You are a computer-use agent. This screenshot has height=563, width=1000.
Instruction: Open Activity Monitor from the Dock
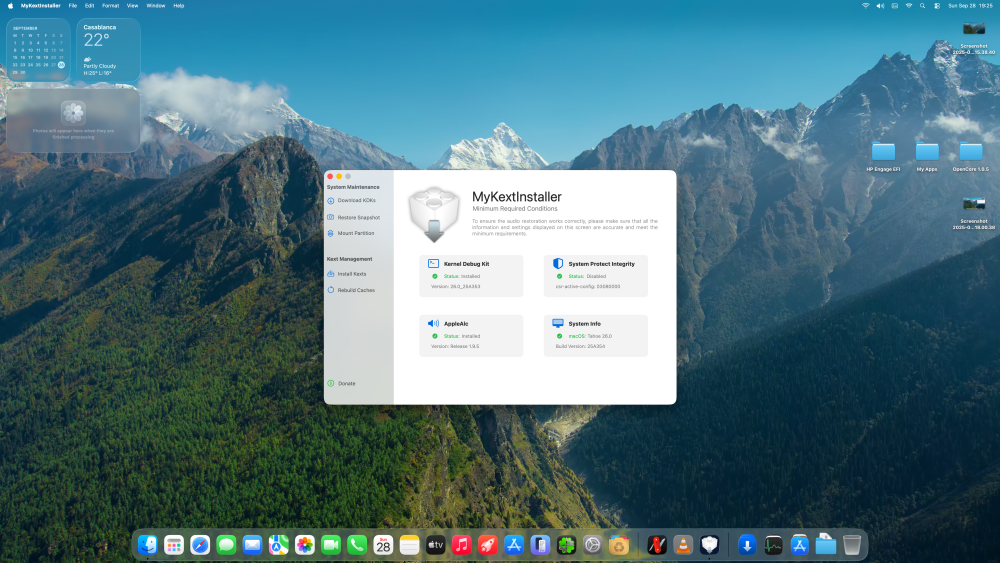click(x=773, y=545)
